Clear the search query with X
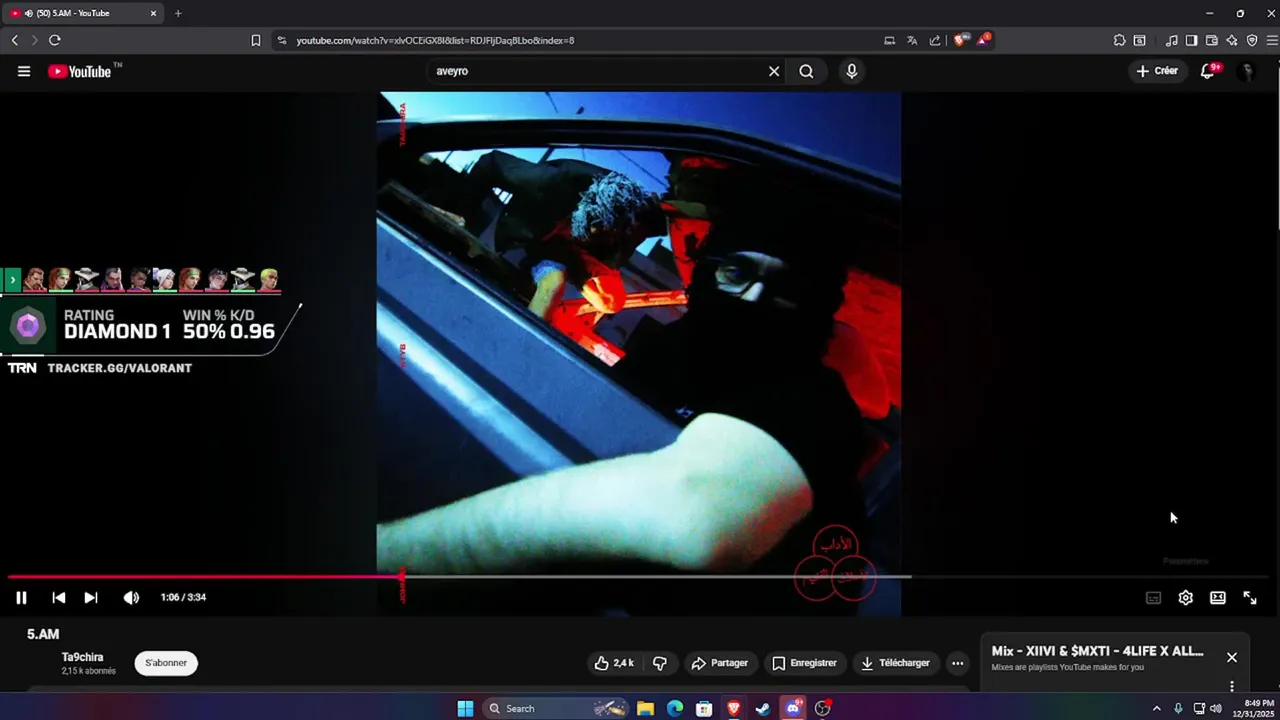 [774, 71]
